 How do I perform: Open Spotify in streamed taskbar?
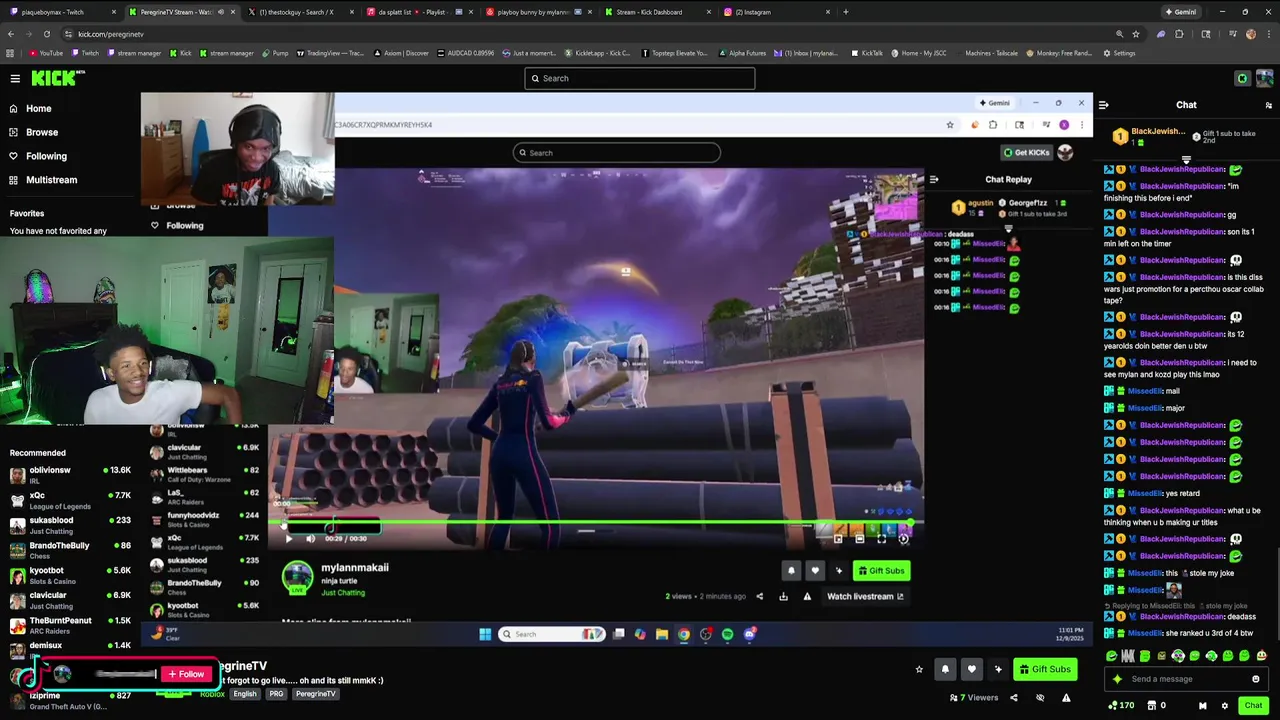point(727,634)
